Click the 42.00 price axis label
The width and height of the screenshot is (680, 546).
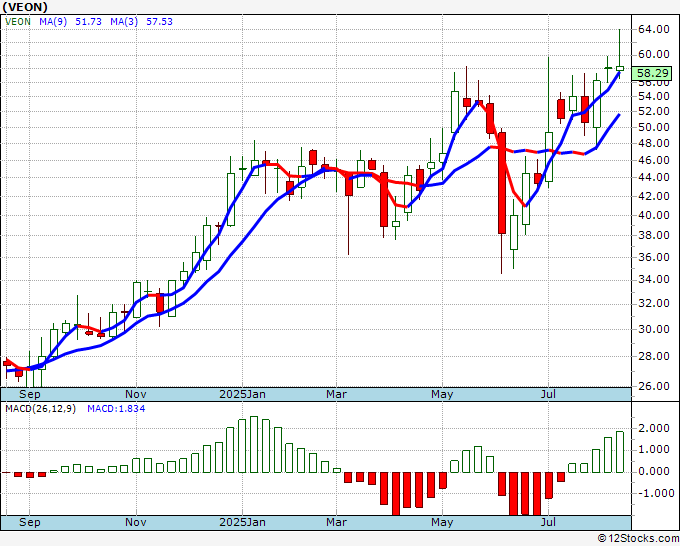point(654,196)
